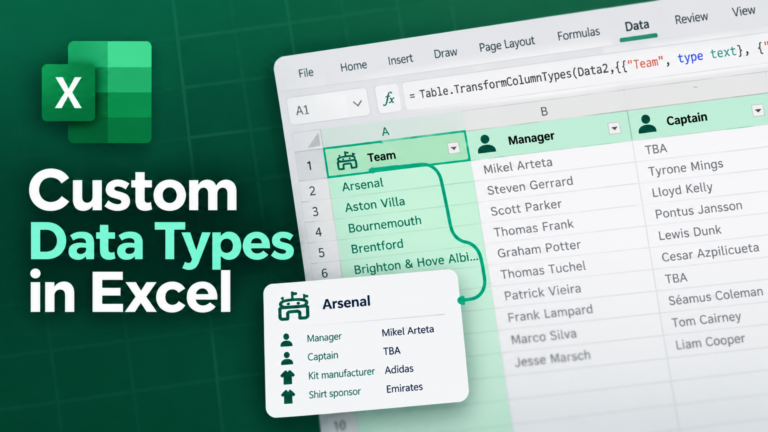Click the shirt icon beside Shirt sponsor

point(288,396)
